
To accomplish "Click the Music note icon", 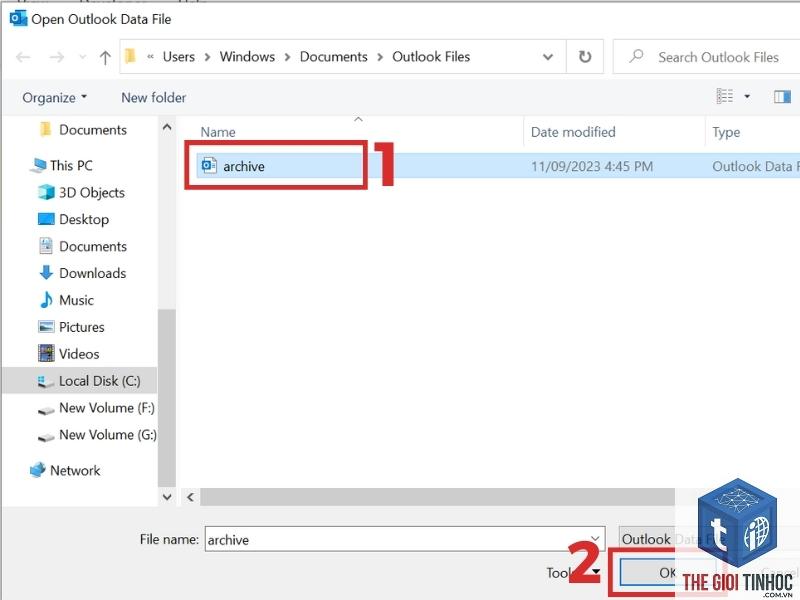I will (x=46, y=300).
